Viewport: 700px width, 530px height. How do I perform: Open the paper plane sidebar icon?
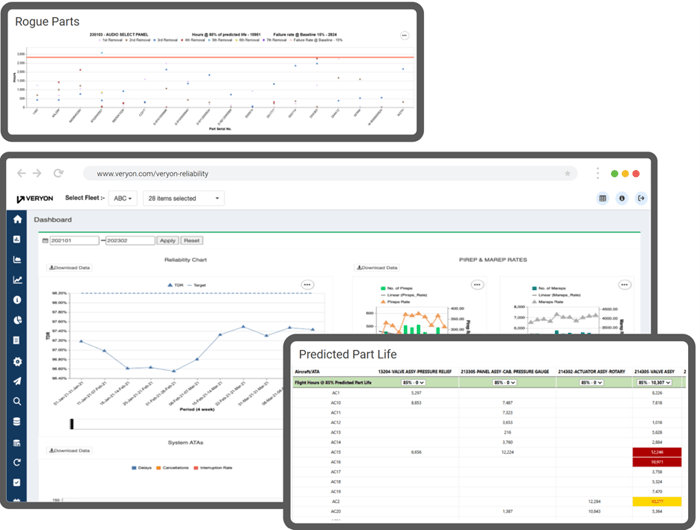pos(17,381)
